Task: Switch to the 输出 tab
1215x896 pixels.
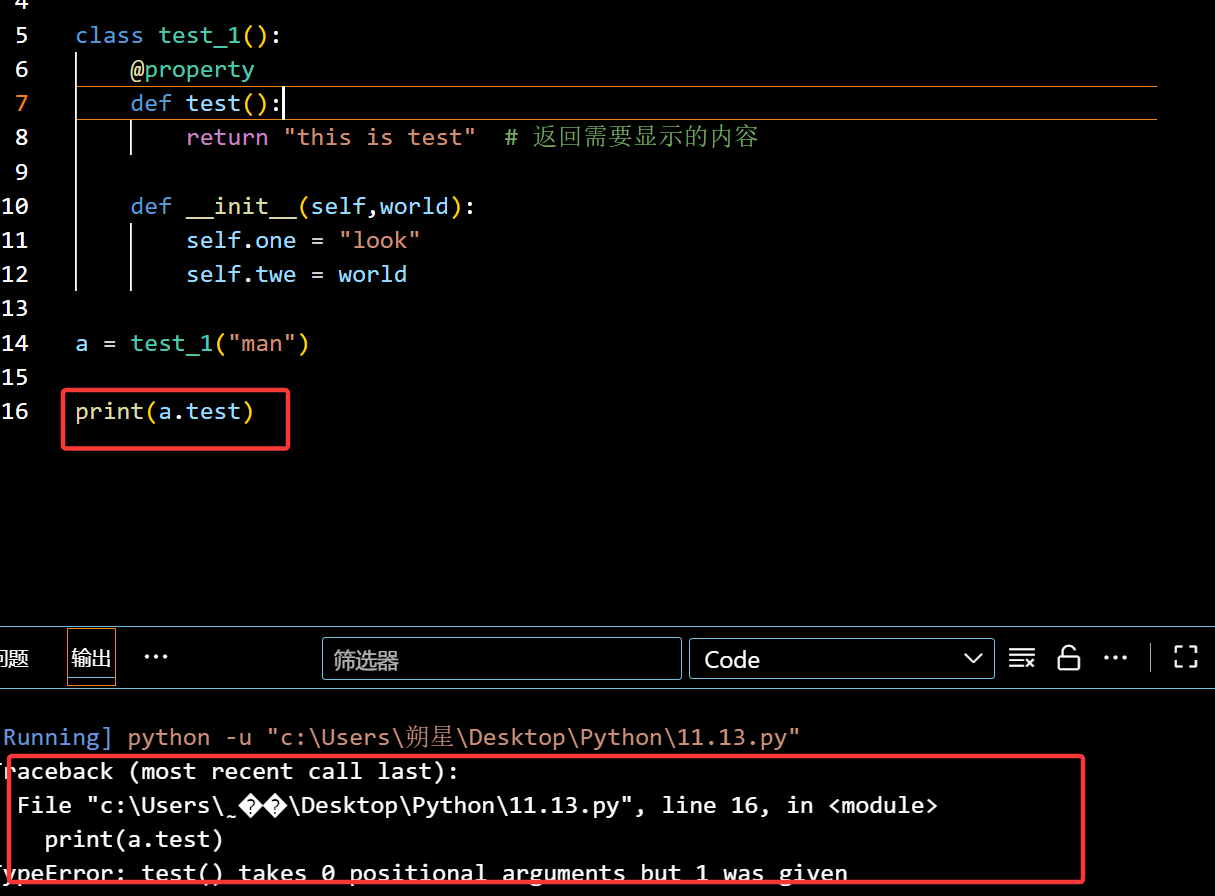Action: coord(91,657)
